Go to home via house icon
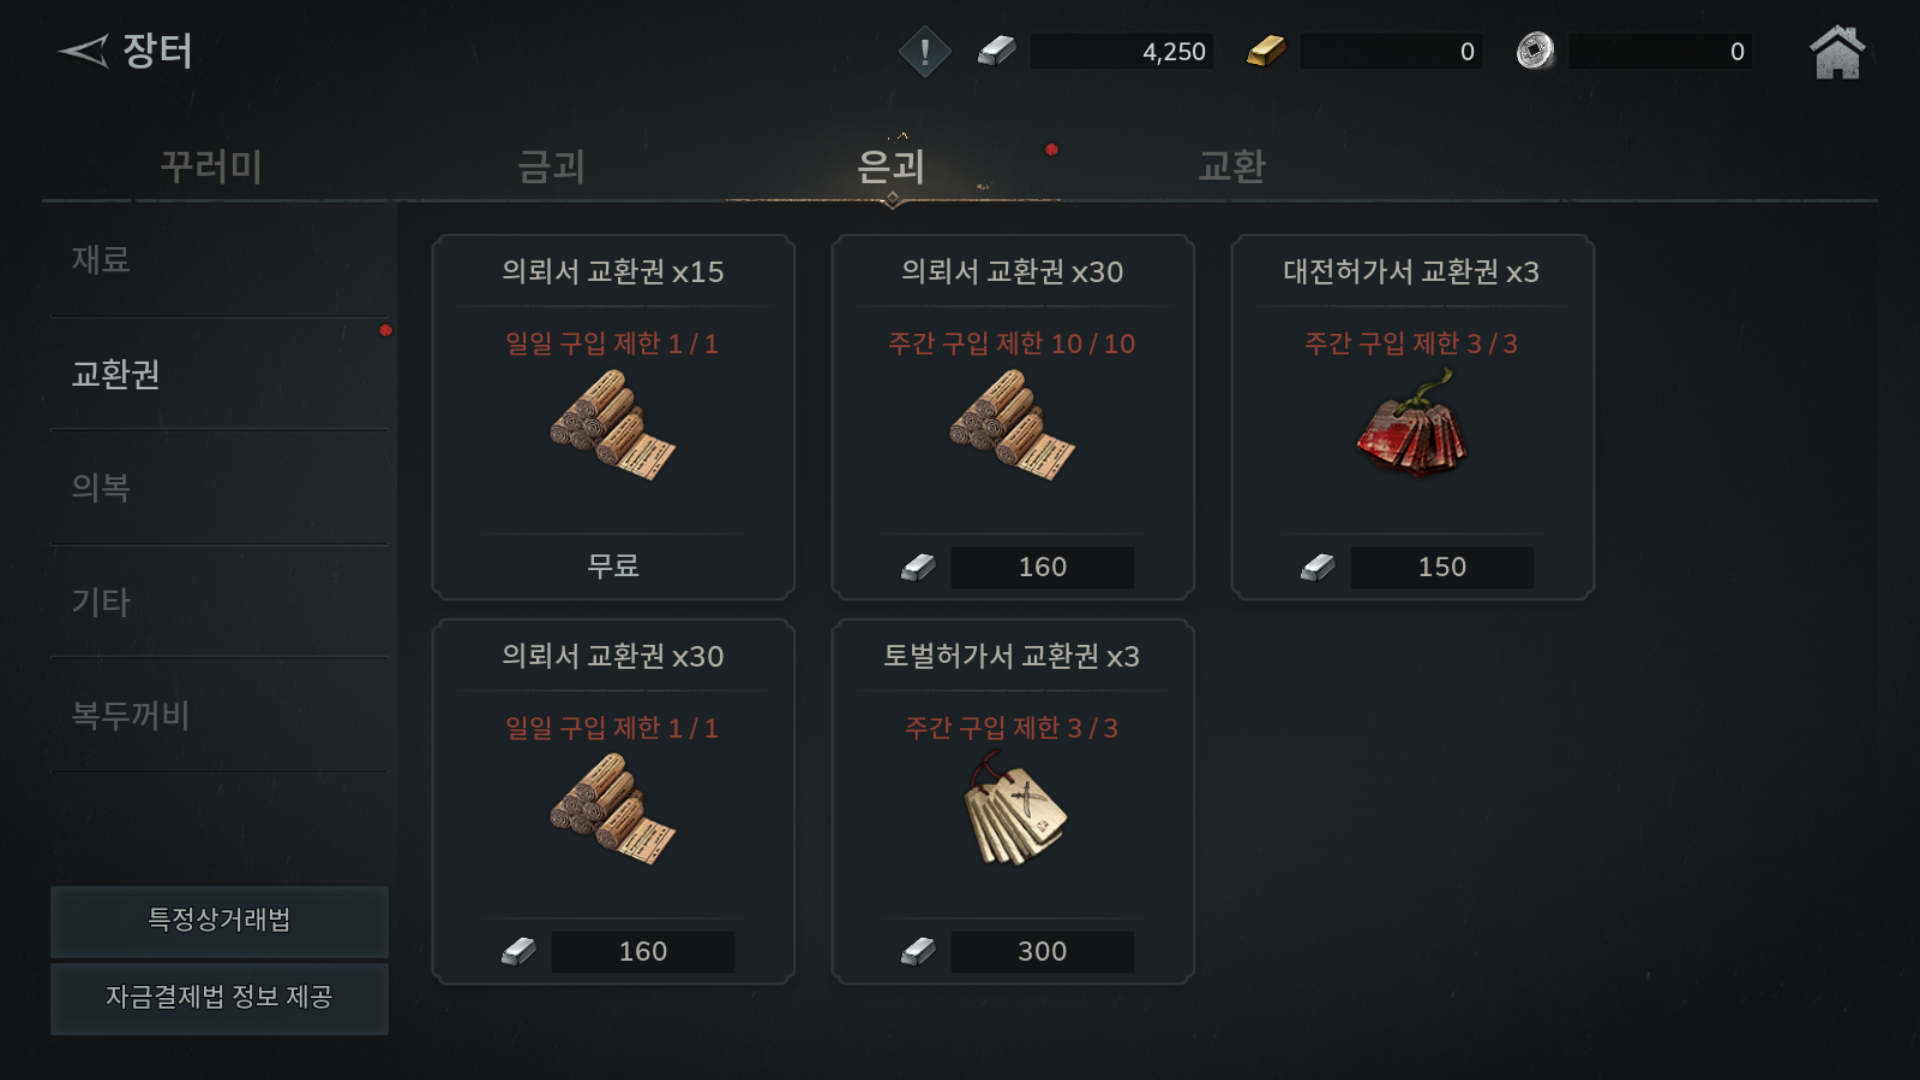 pos(1837,52)
